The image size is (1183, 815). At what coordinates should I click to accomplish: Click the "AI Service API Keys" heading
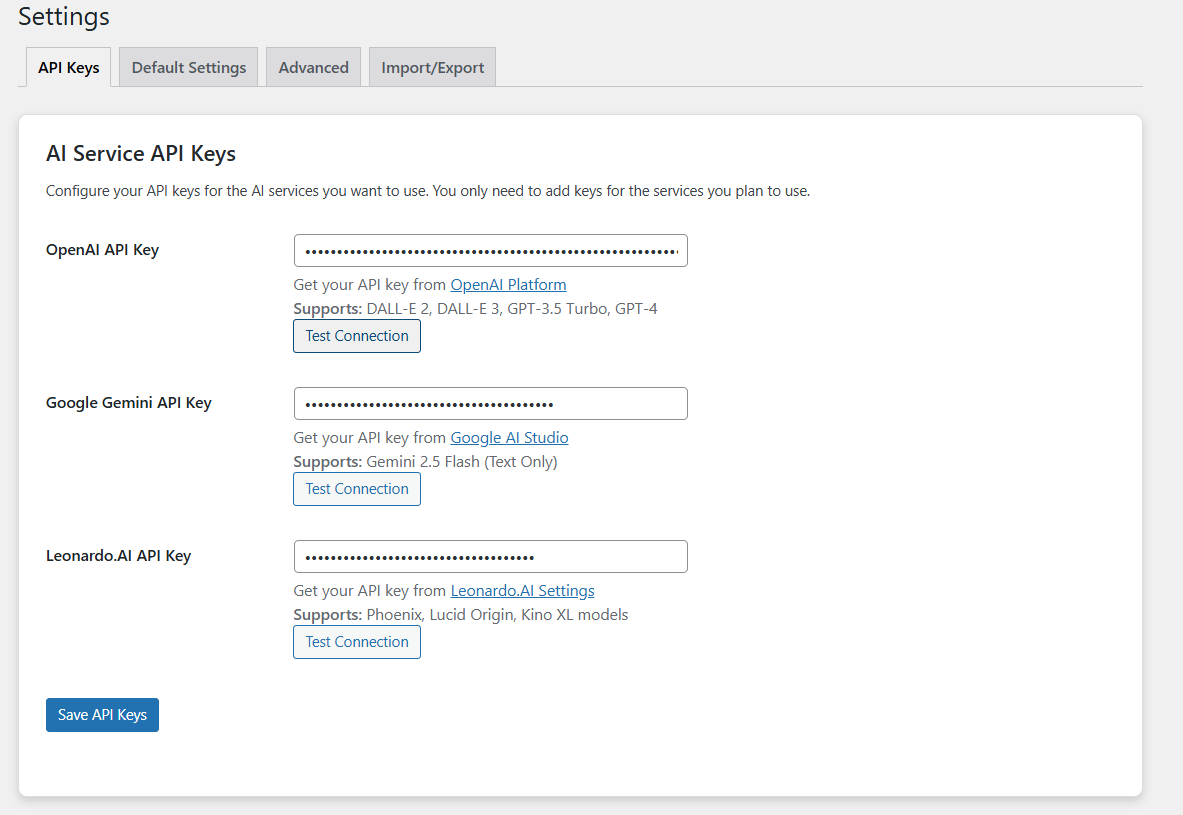tap(141, 154)
